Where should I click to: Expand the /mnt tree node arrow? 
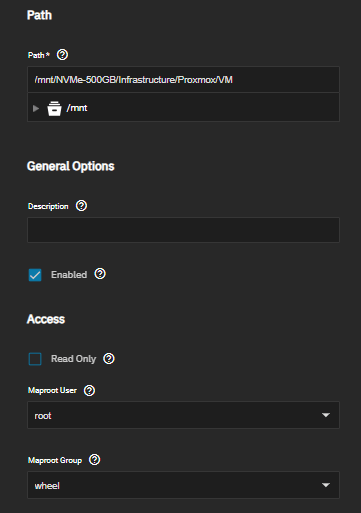click(x=36, y=108)
